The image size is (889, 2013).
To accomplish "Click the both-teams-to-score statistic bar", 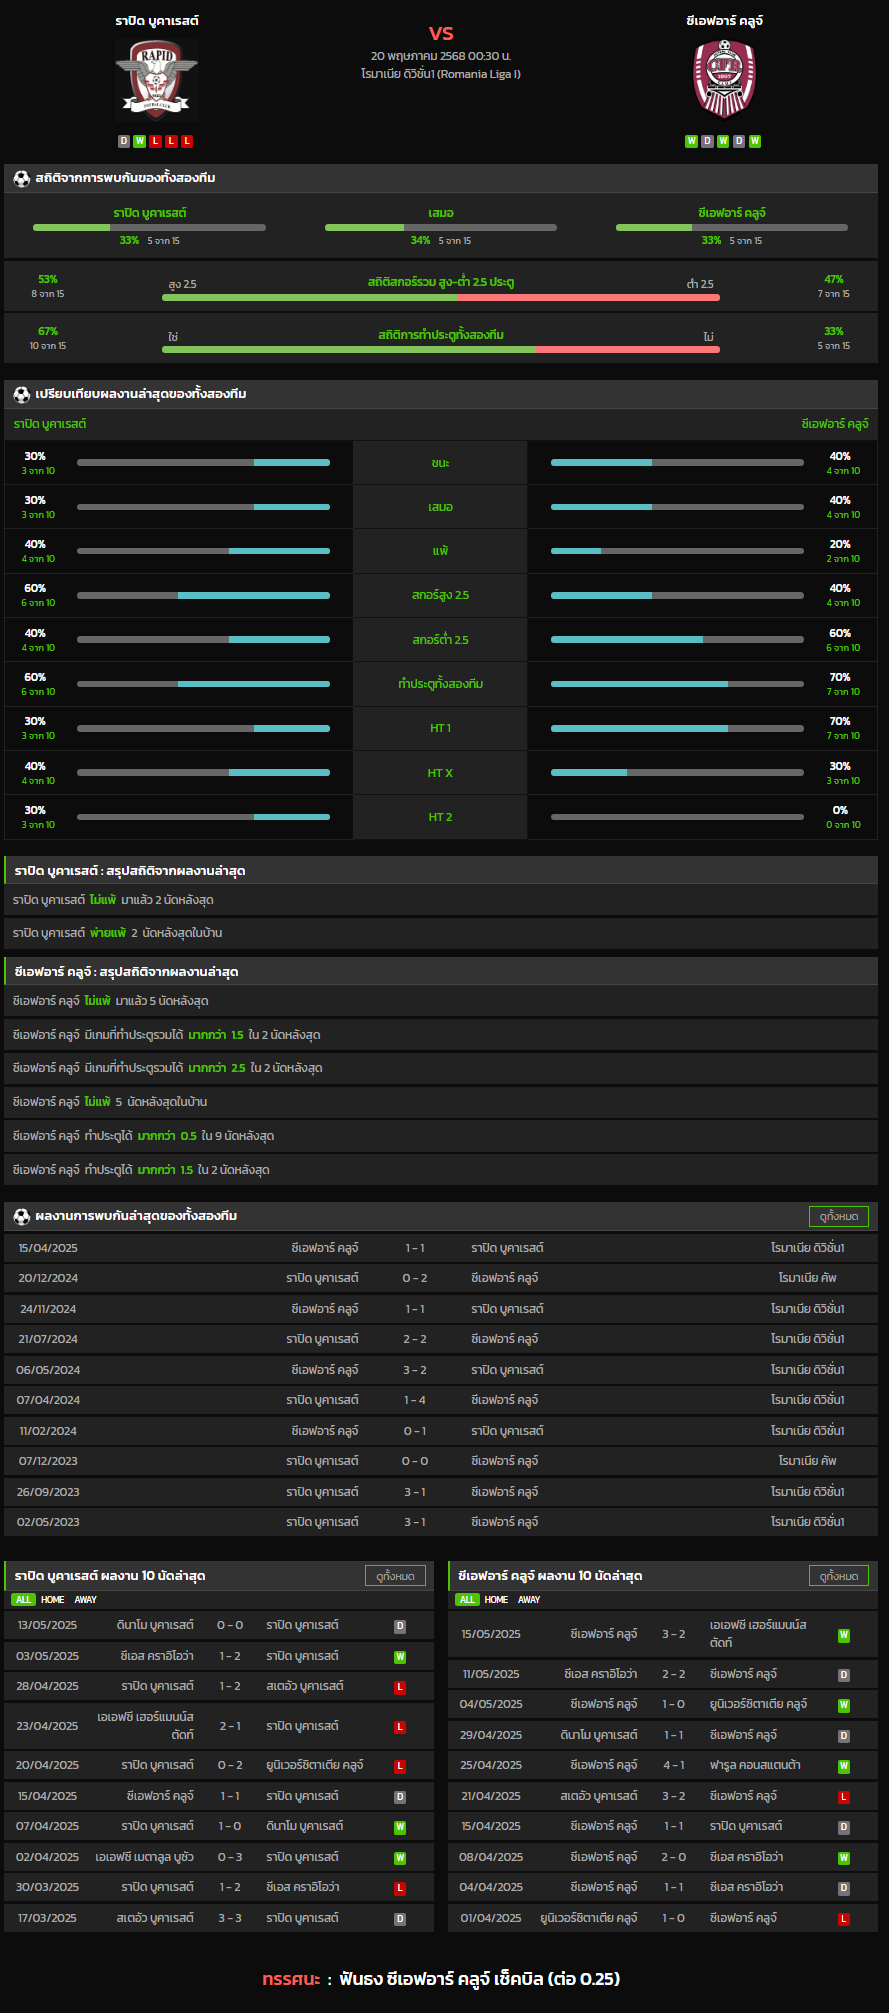I will tap(441, 349).
